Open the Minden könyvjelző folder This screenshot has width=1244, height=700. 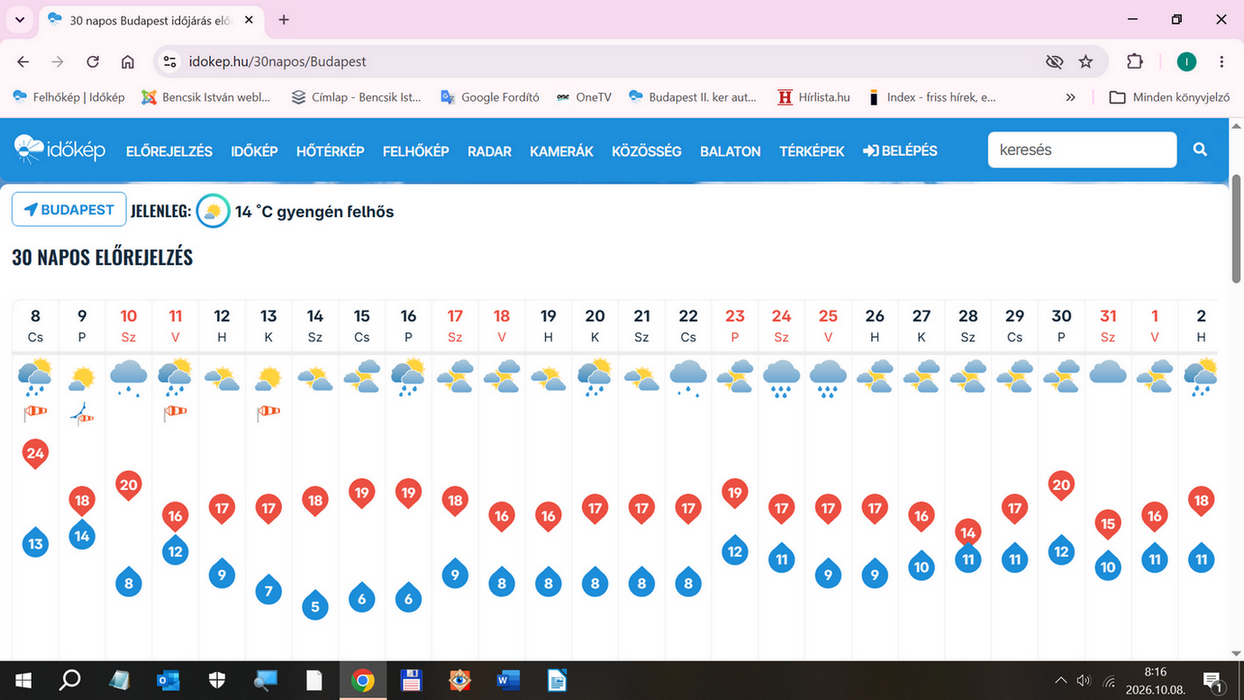pos(1169,97)
